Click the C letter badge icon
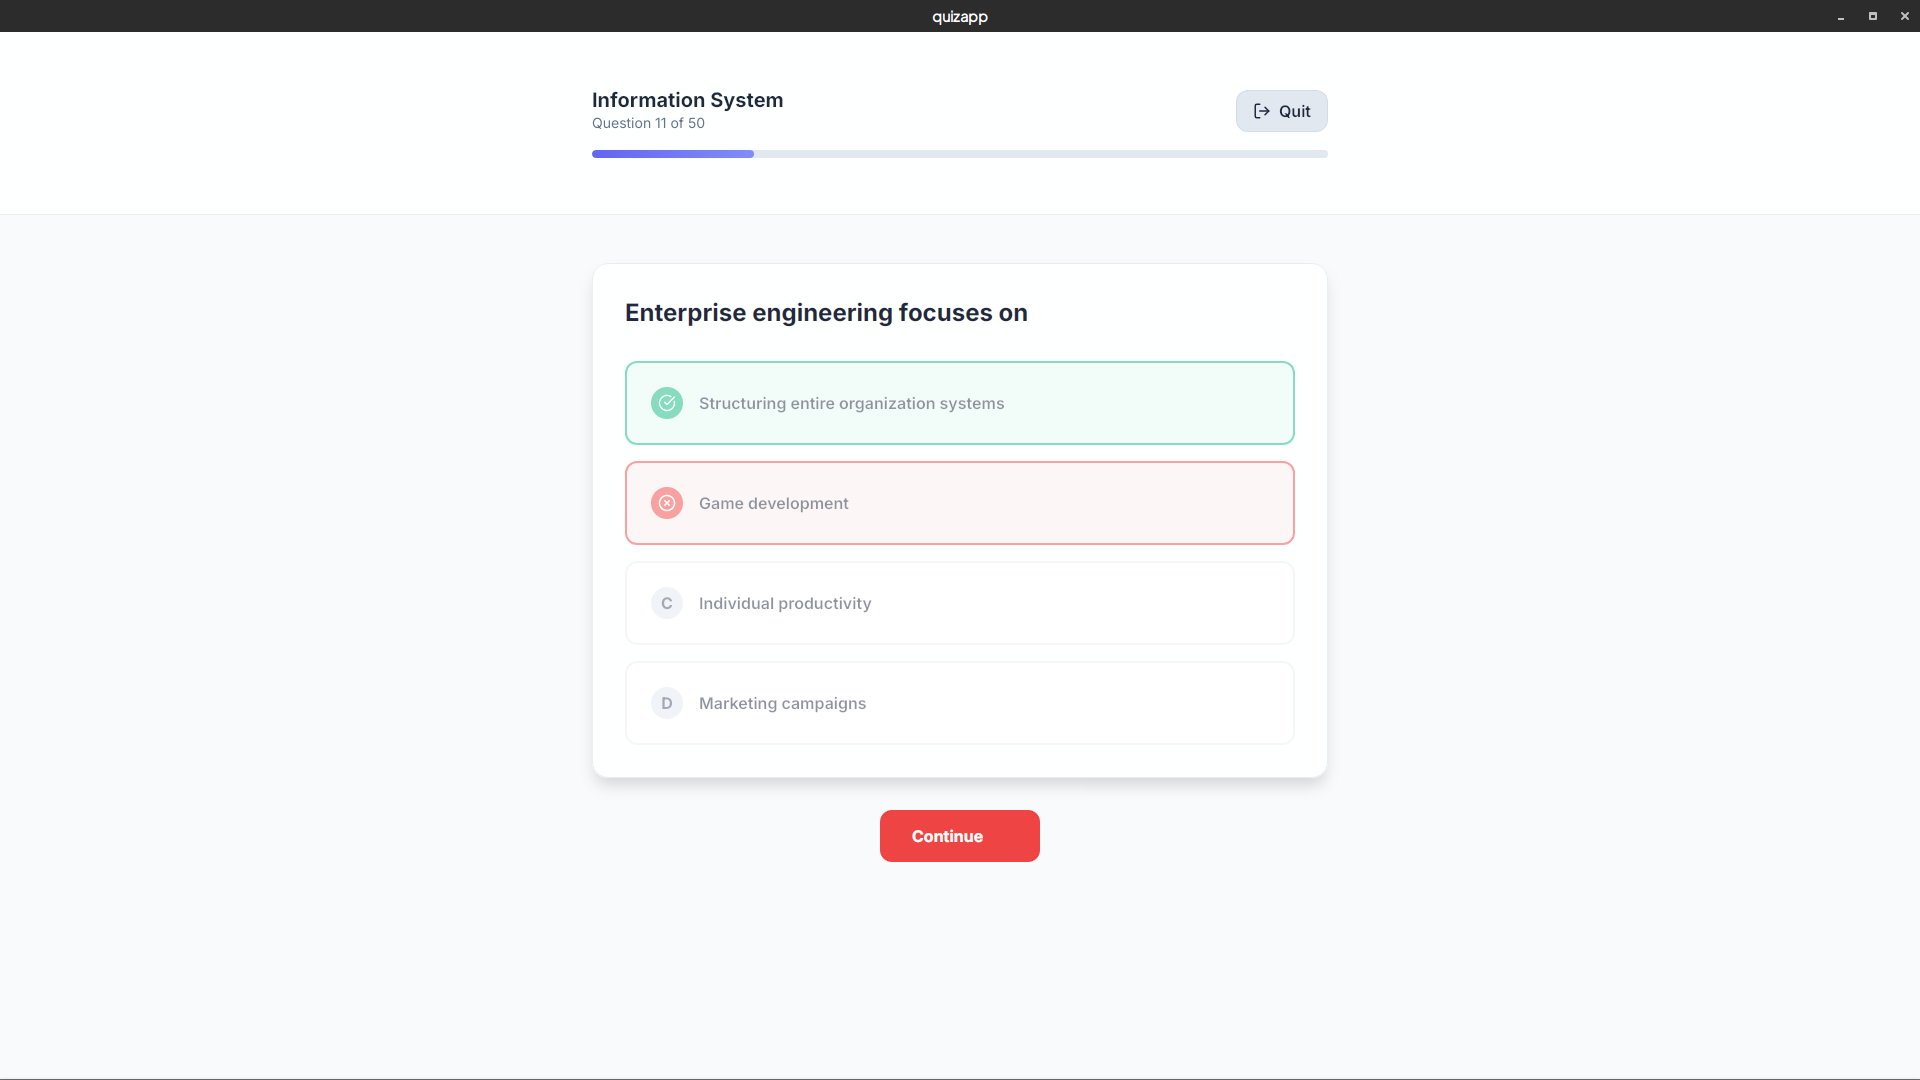The height and width of the screenshot is (1080, 1920). pos(667,603)
